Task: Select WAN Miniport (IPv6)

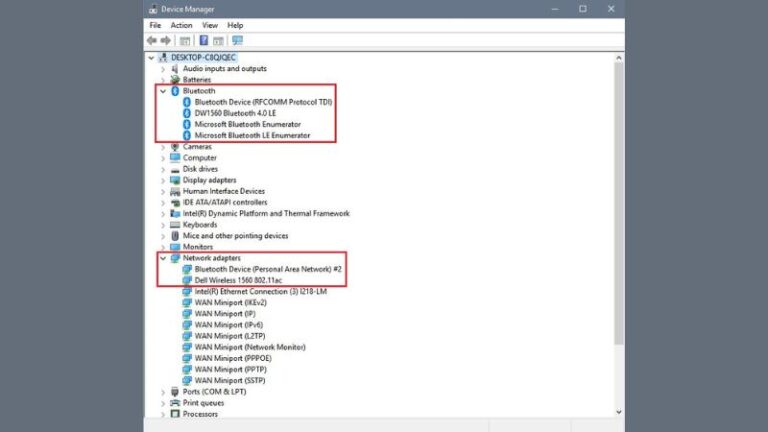Action: tap(229, 325)
